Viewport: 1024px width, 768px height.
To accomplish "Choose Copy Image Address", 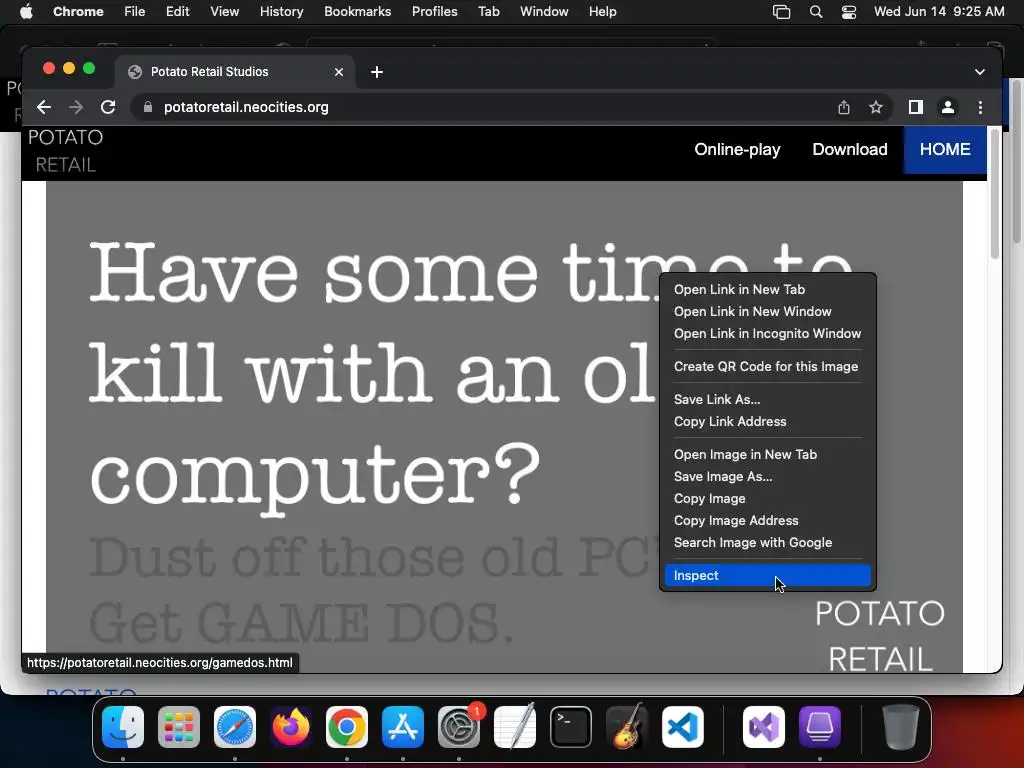I will [x=767, y=520].
